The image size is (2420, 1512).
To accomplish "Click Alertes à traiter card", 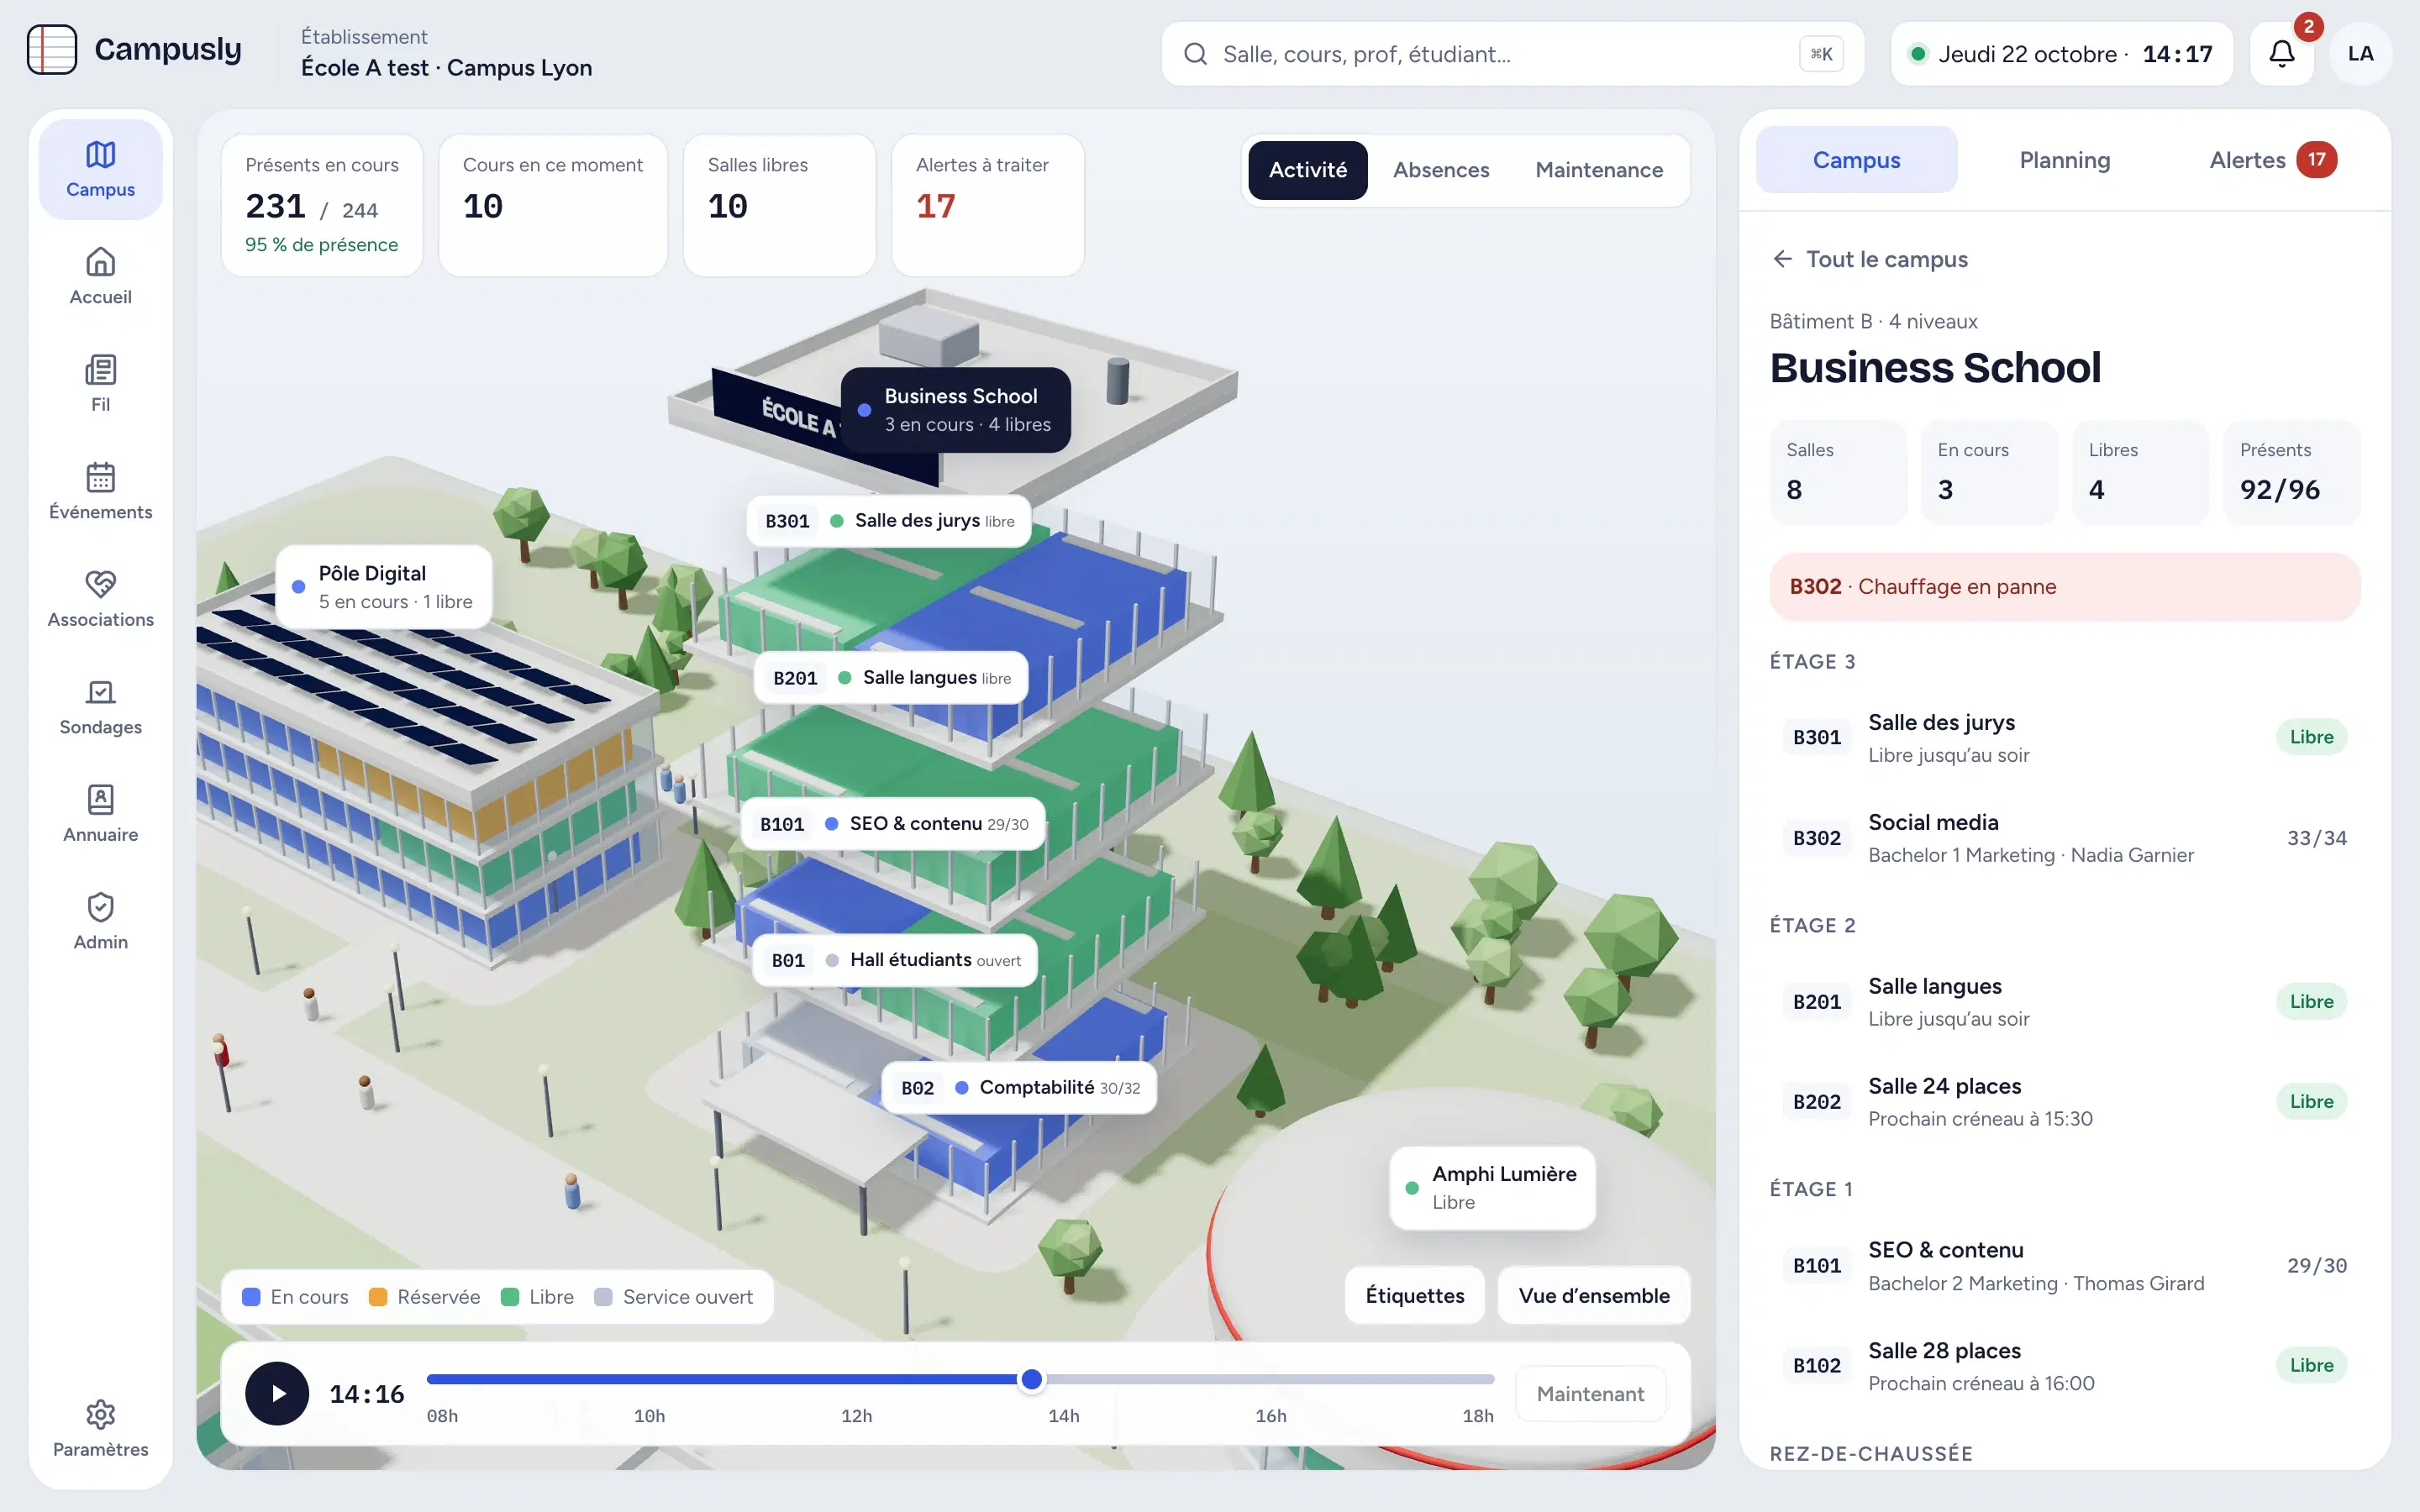I will [987, 205].
